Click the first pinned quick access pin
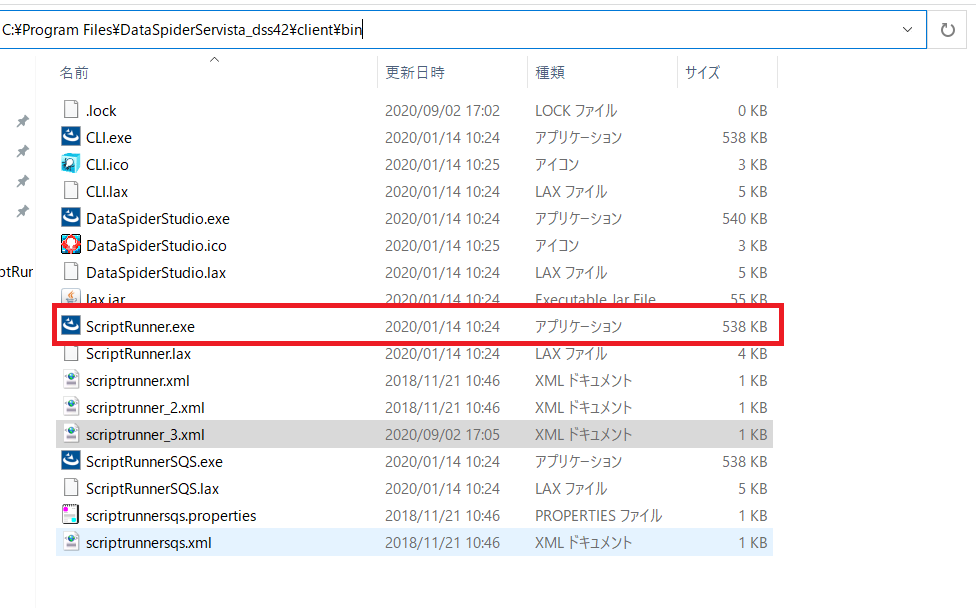The height and width of the screenshot is (608, 976). 22,121
